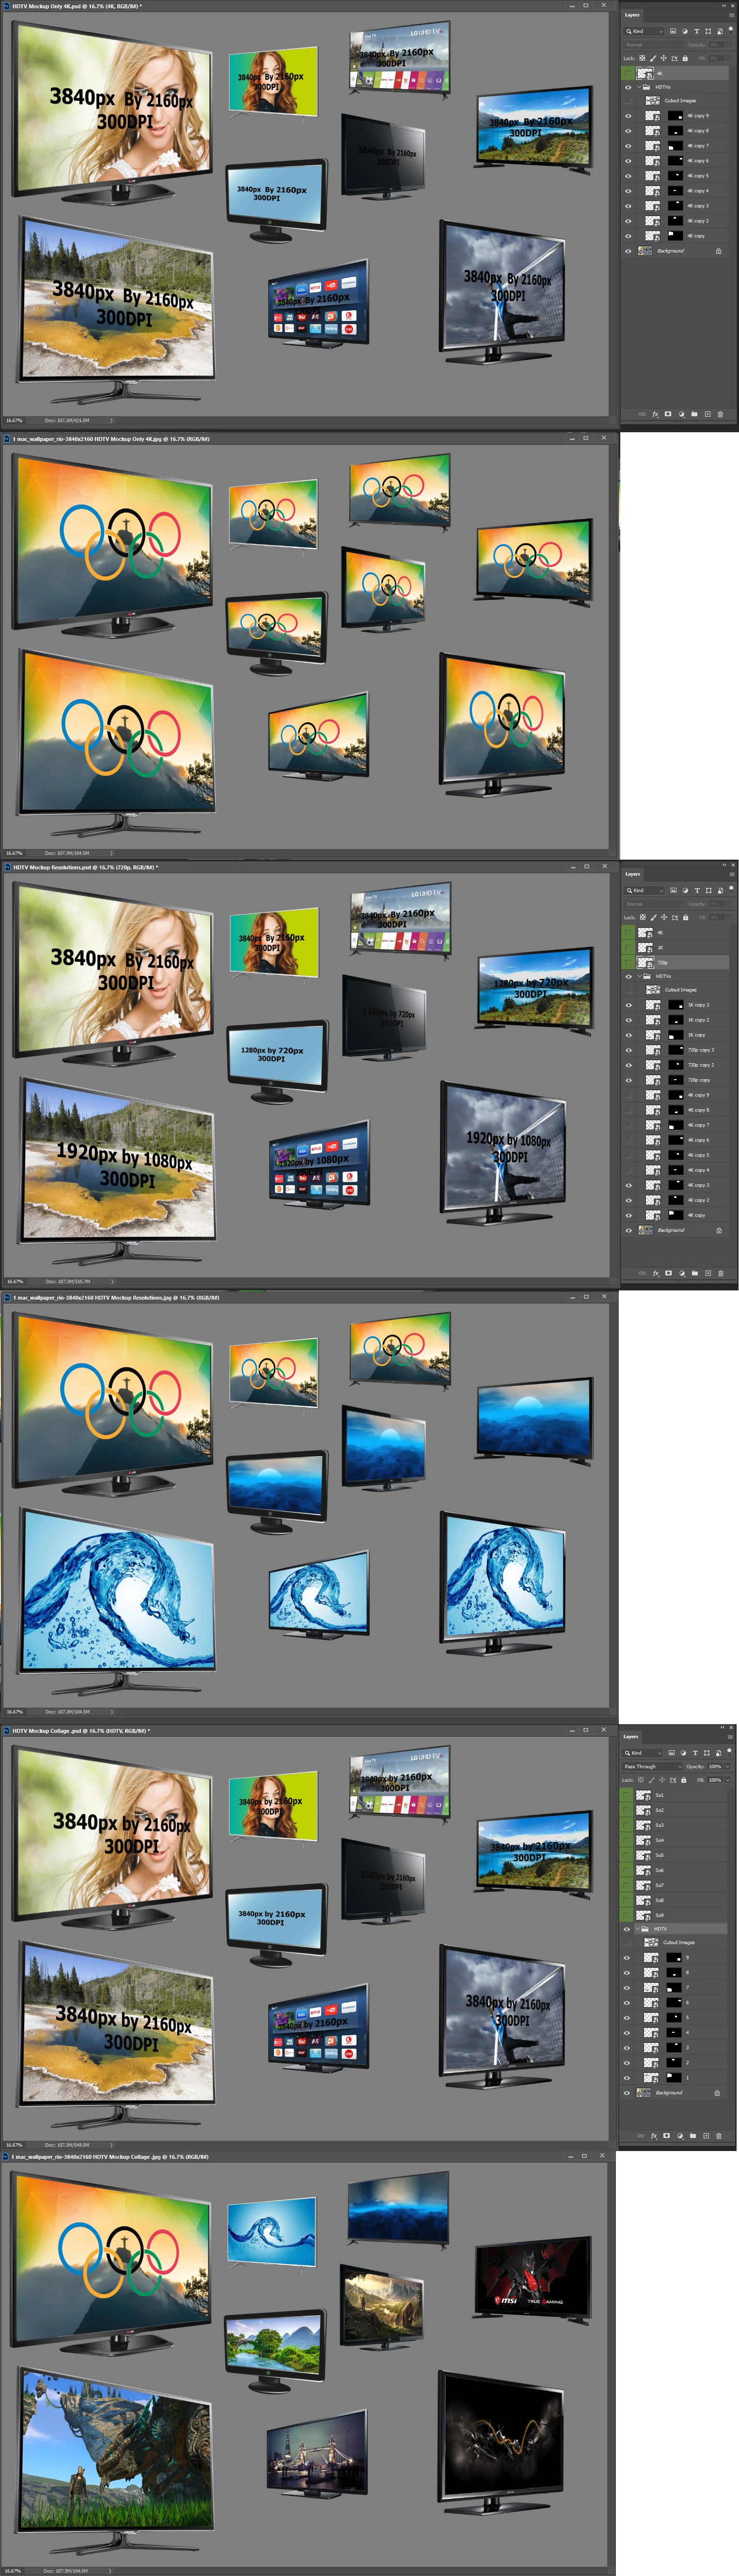Lock transparent pixels in Only 4K.psd Layers panel

click(642, 58)
